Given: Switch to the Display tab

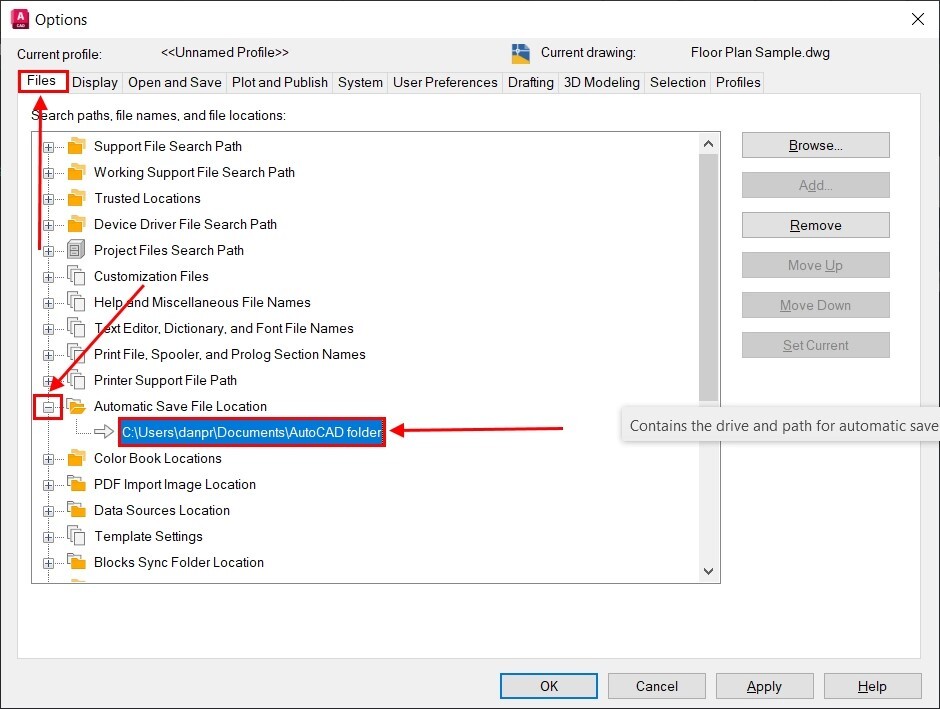Looking at the screenshot, I should click(95, 82).
